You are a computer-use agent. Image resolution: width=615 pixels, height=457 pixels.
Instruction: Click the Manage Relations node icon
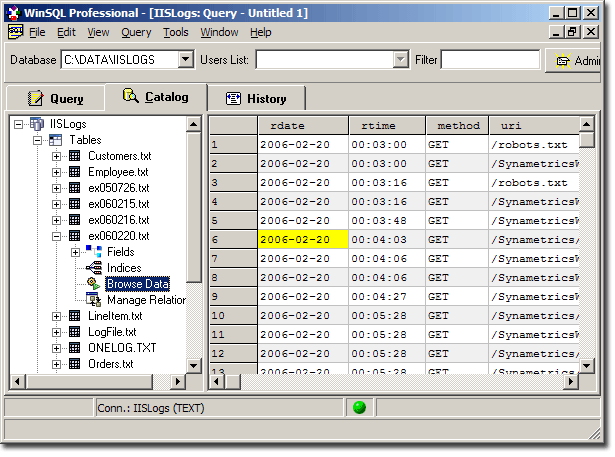pyautogui.click(x=94, y=300)
